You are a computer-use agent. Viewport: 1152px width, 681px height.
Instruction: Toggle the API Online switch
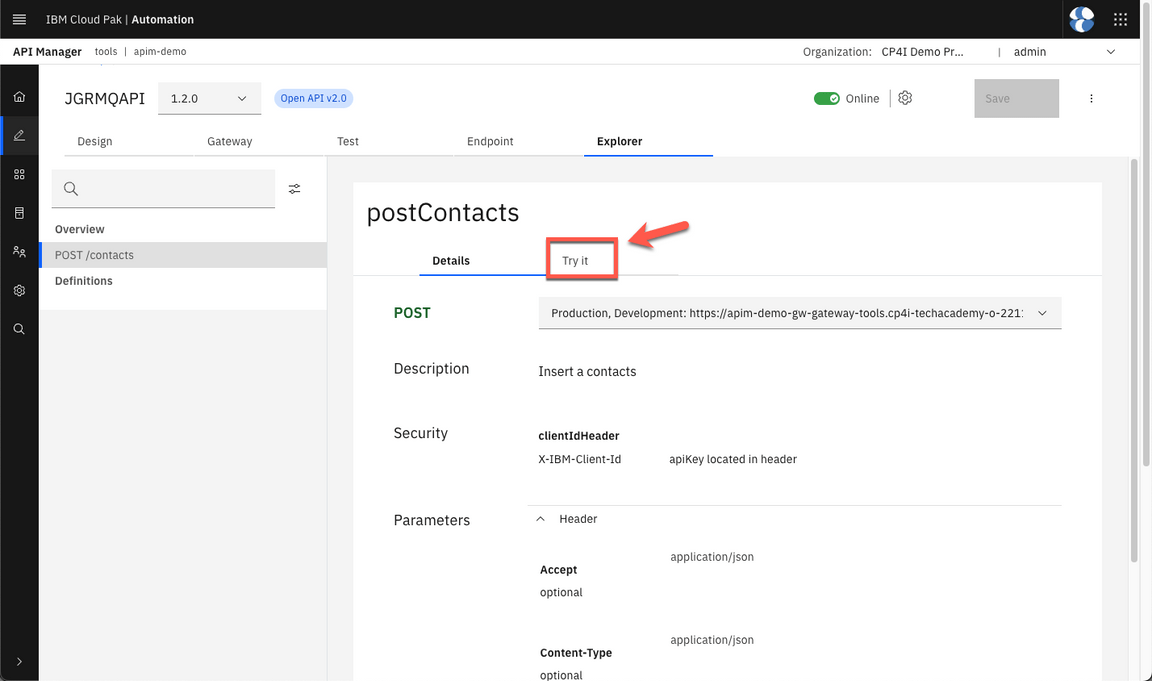pos(826,99)
